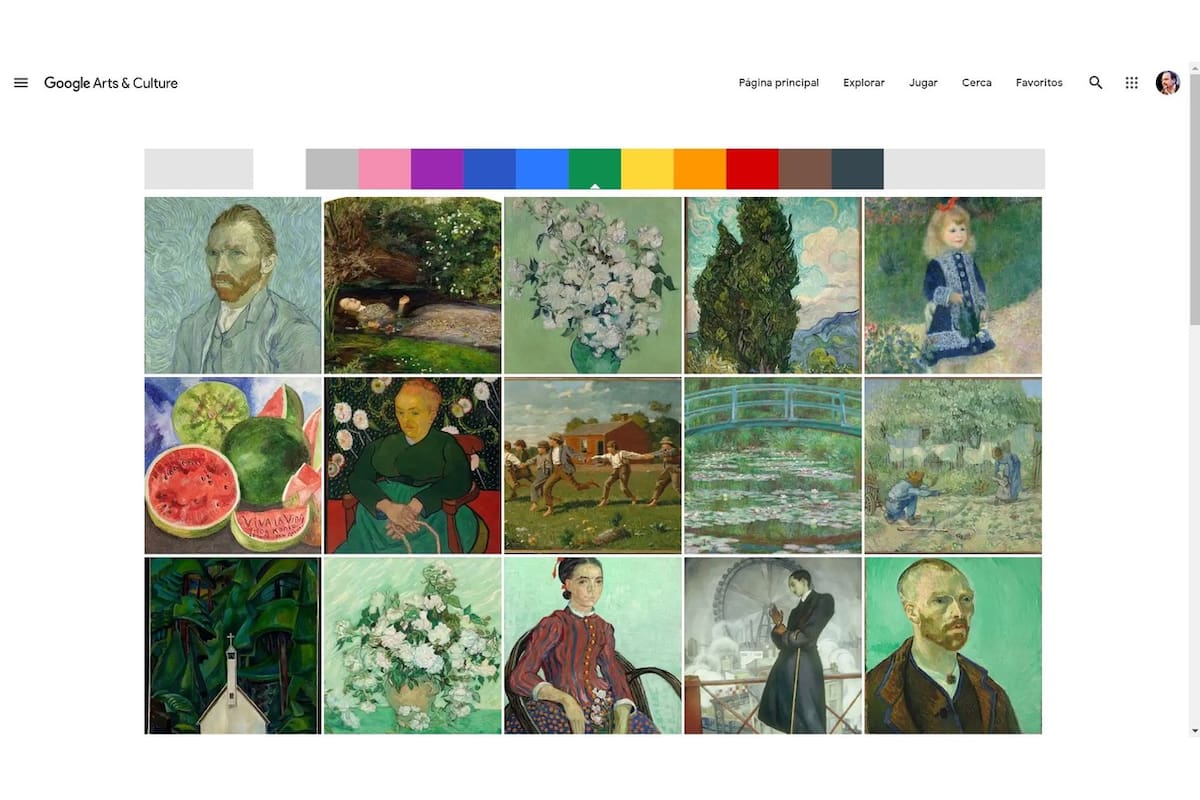Select the orange color swatch
This screenshot has height=800, width=1200.
click(x=700, y=169)
